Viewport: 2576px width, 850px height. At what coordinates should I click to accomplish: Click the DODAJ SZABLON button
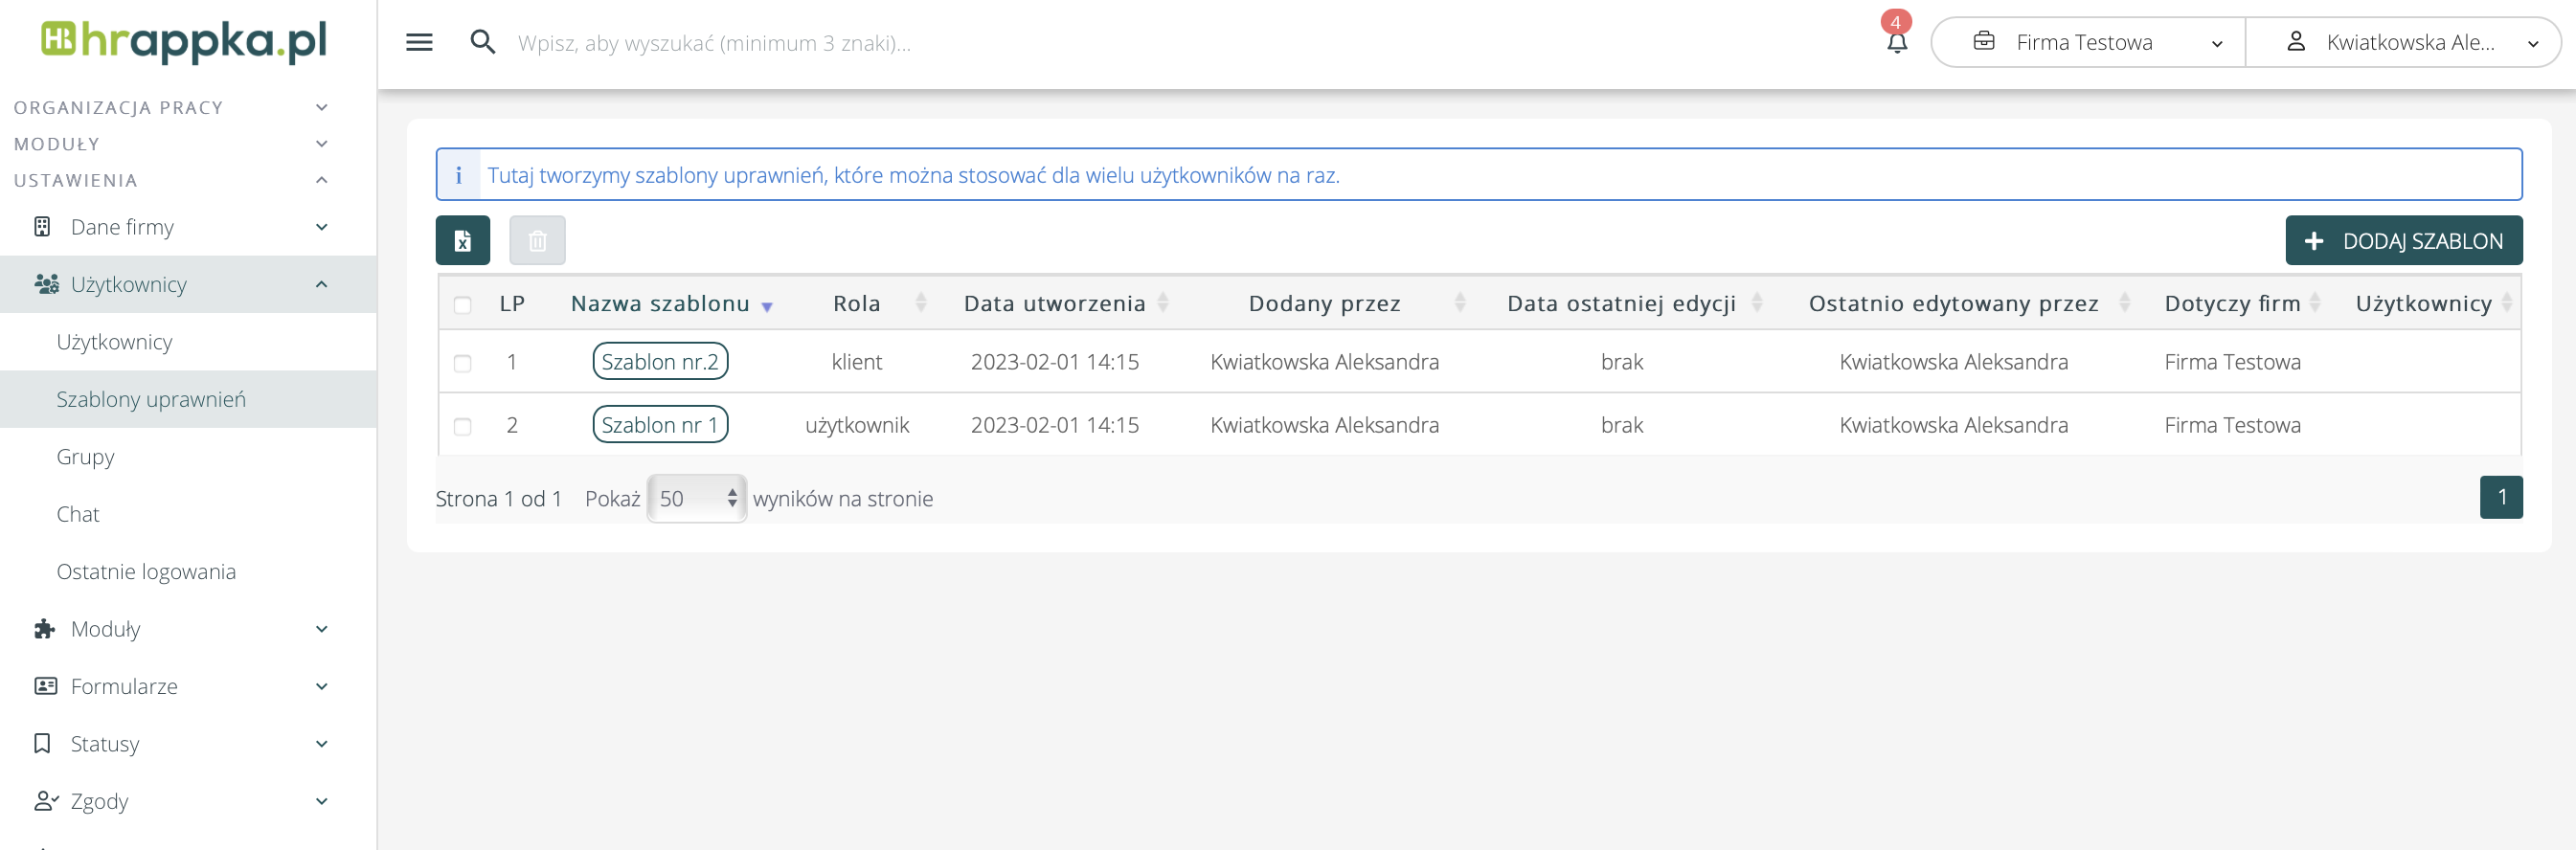pyautogui.click(x=2403, y=241)
